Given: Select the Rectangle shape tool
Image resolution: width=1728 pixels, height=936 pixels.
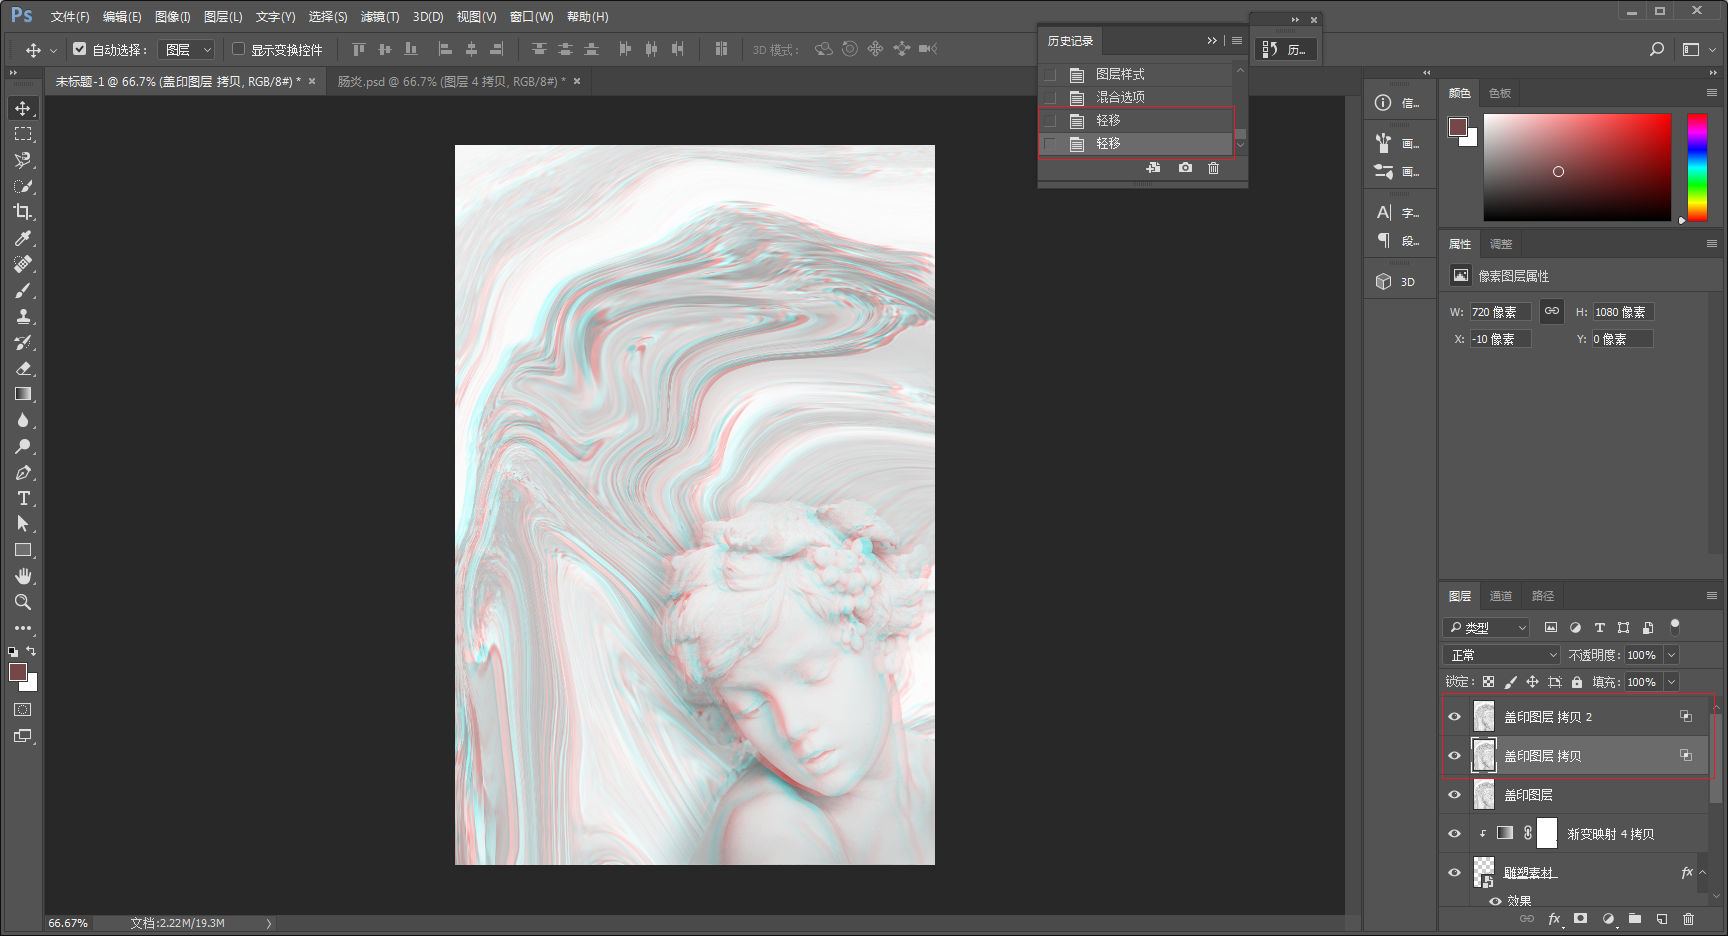Looking at the screenshot, I should coord(23,550).
